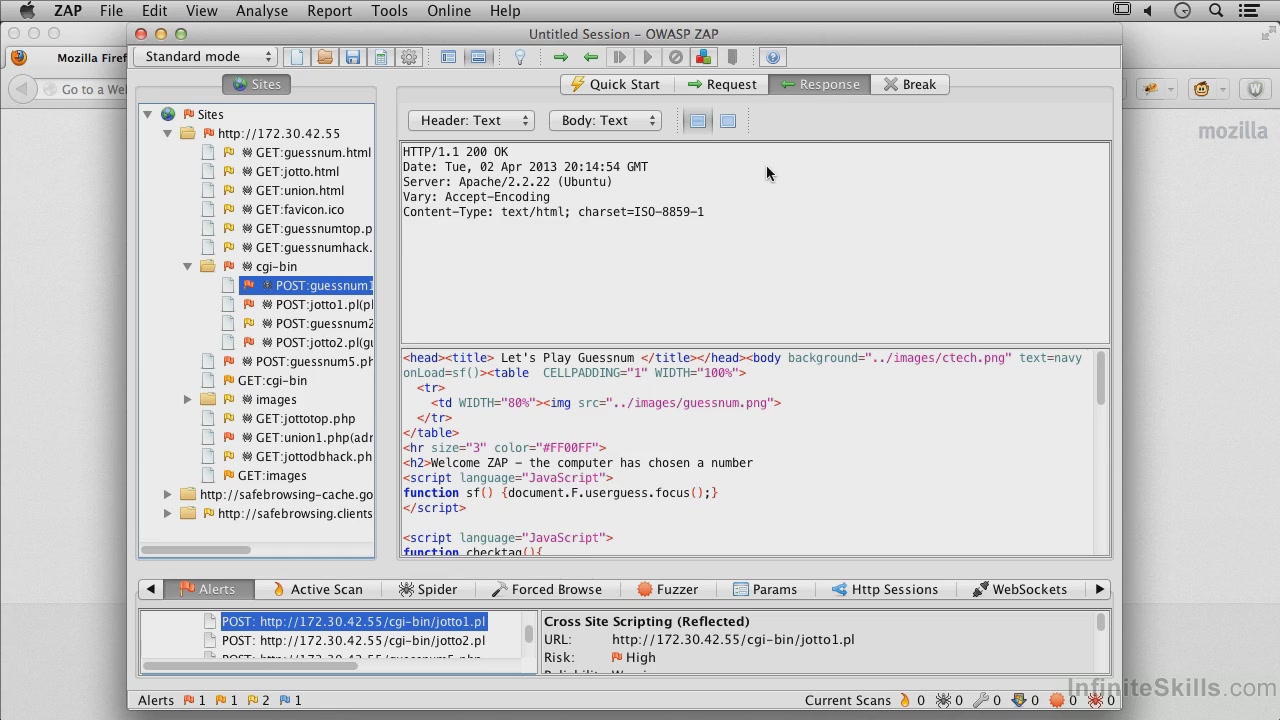Open the Apple menu

[x=27, y=11]
